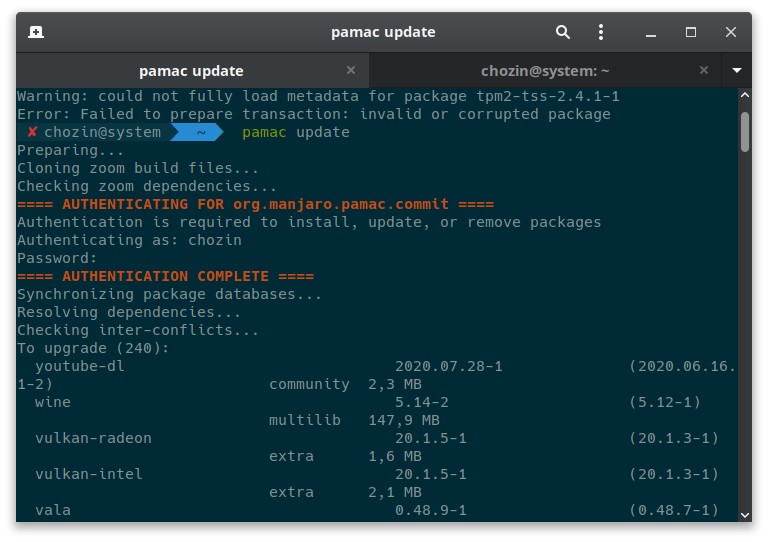Click version '2020.07.28-1'
This screenshot has width=768, height=542.
pyautogui.click(x=449, y=366)
